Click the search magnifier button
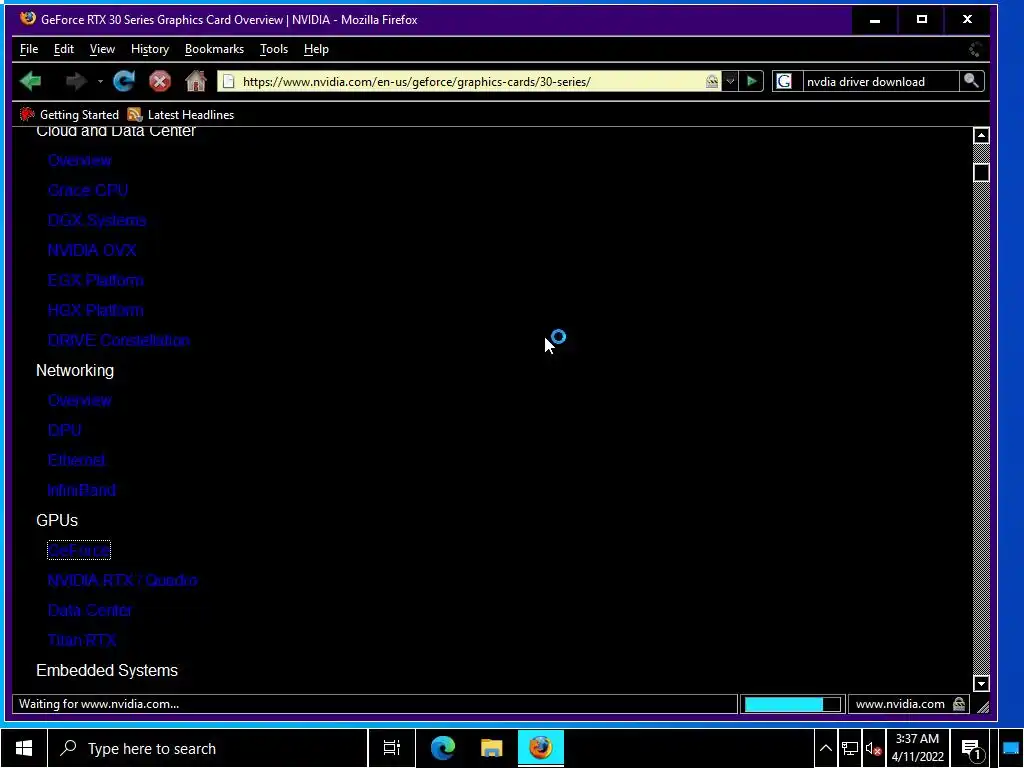Screen dimensions: 1024x768 tap(971, 81)
